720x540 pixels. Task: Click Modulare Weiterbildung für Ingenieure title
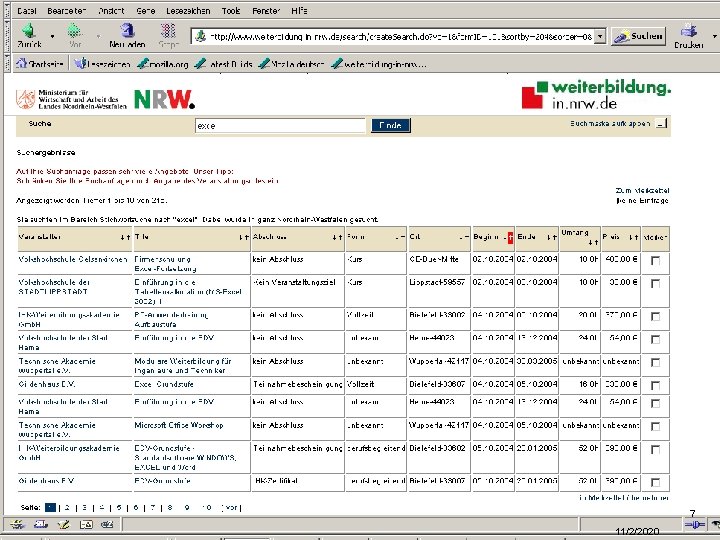tap(183, 366)
